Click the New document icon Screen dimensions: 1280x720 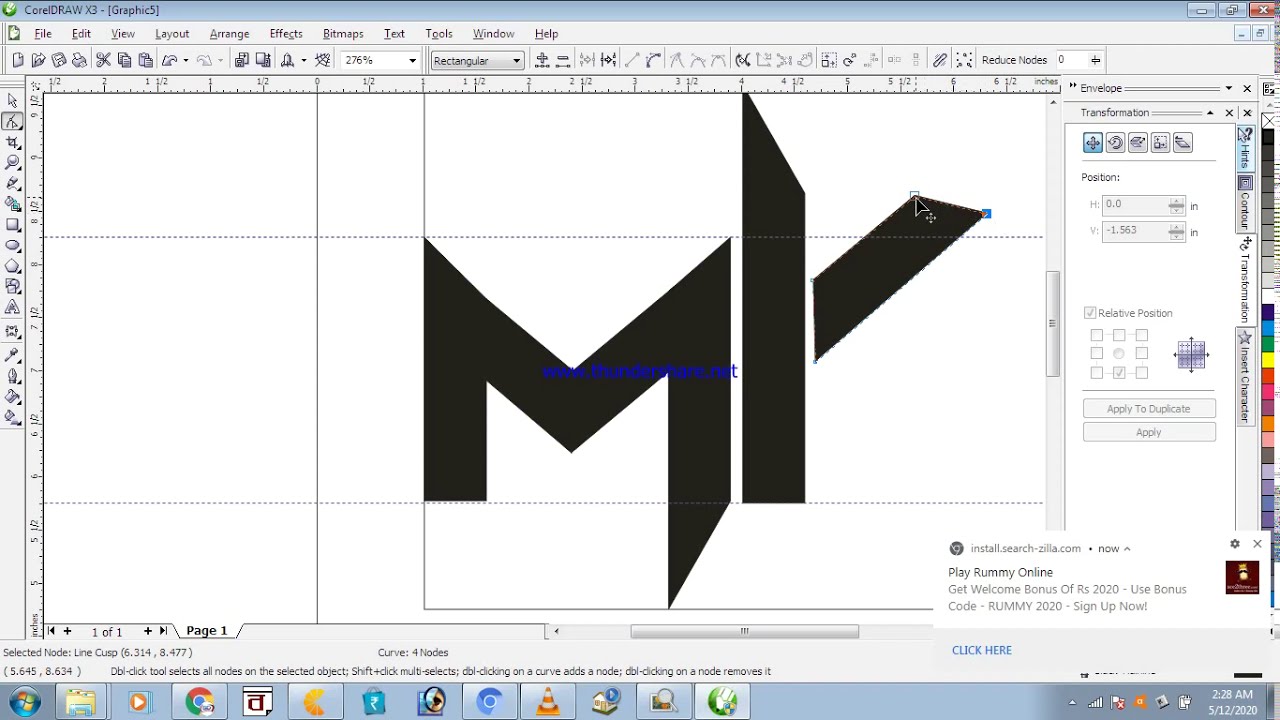pos(18,60)
